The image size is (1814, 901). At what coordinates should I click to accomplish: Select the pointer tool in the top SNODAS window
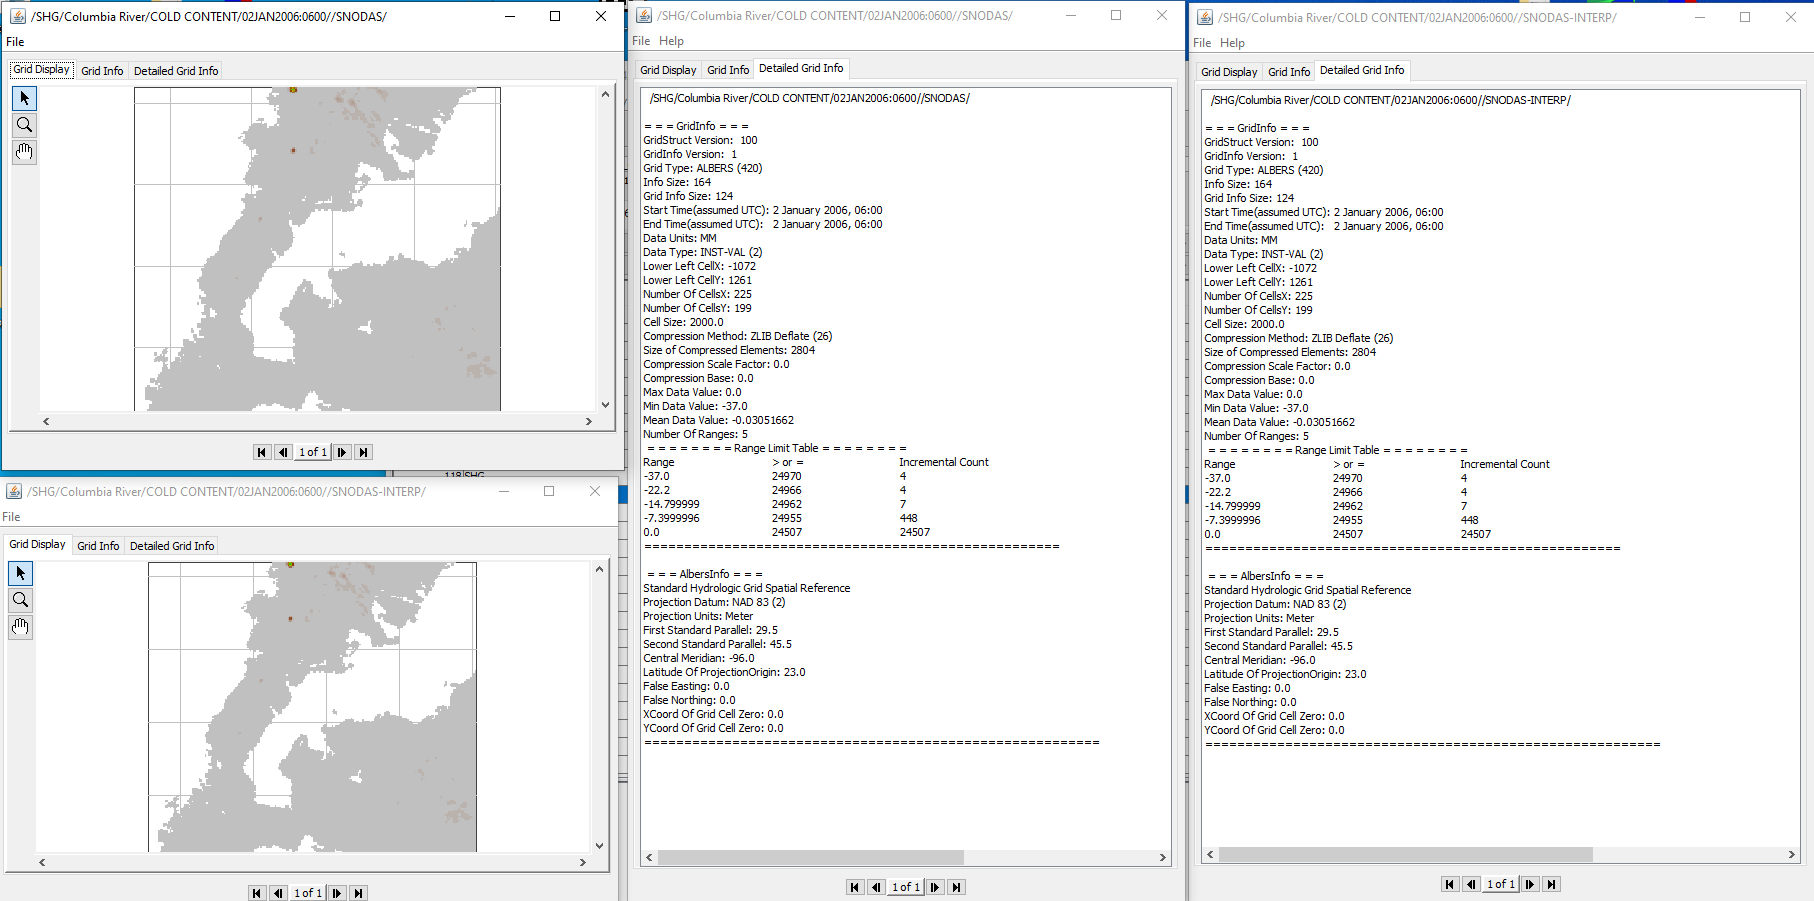tap(24, 98)
